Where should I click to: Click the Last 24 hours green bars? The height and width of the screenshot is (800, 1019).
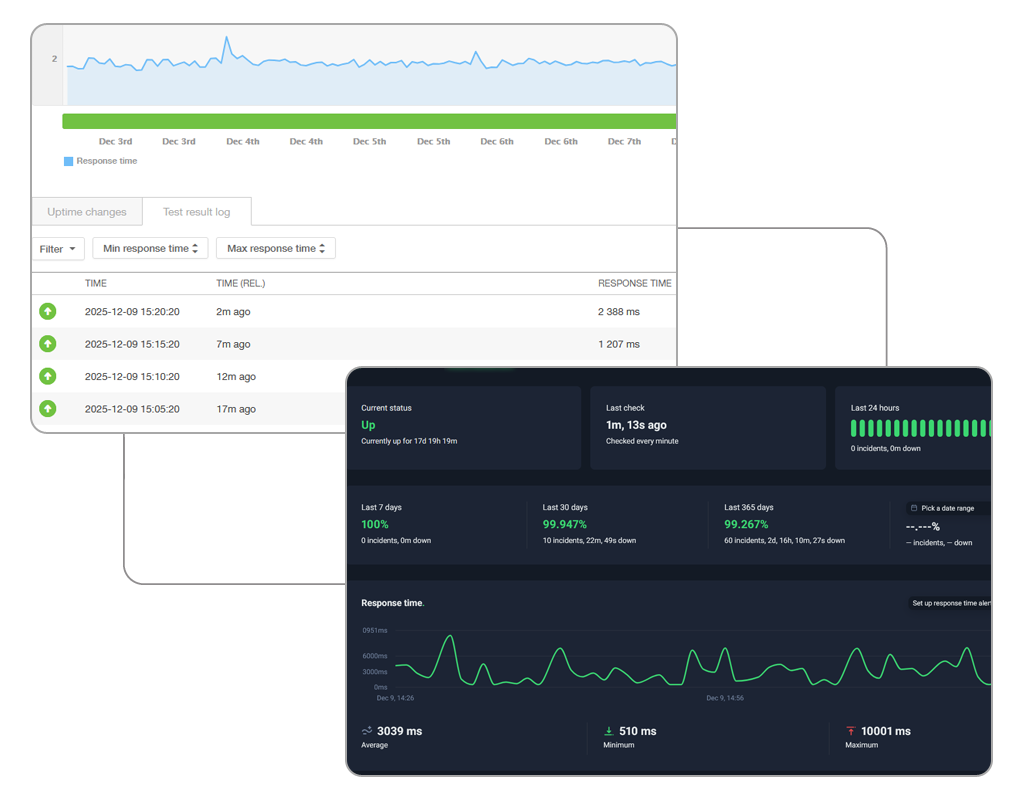[921, 428]
